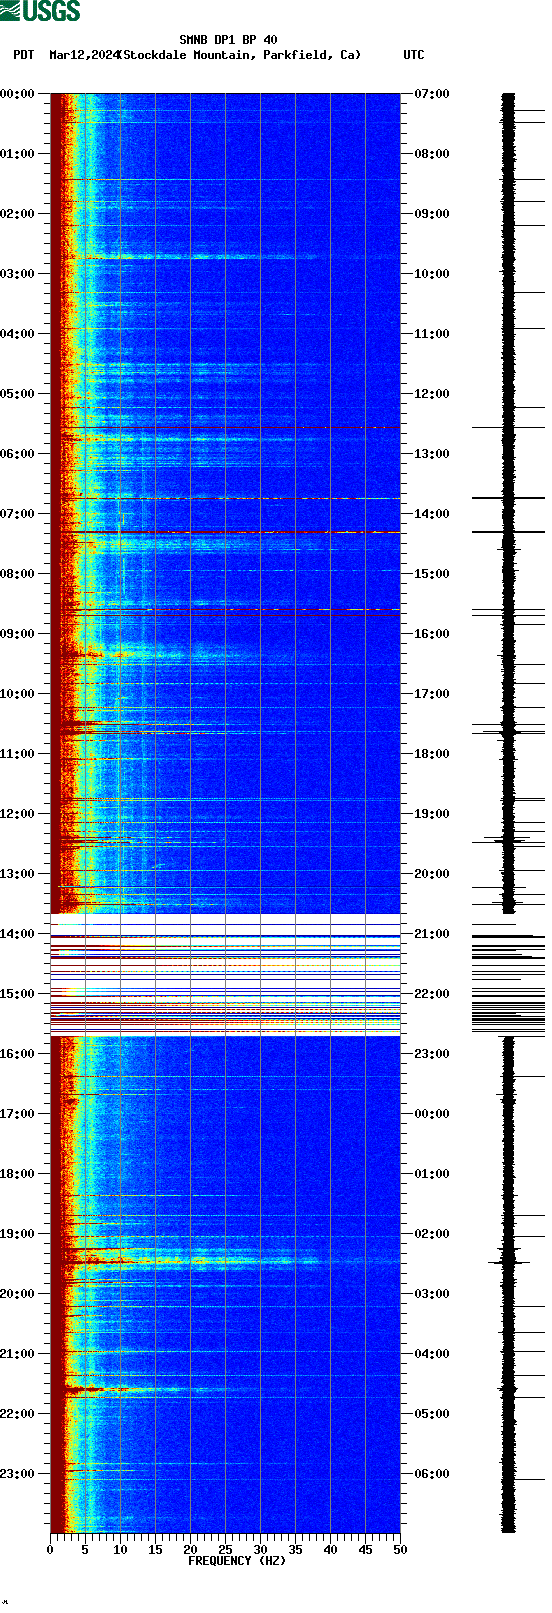
Task: Click the 00:00 UTC time label
Action: 432,1114
